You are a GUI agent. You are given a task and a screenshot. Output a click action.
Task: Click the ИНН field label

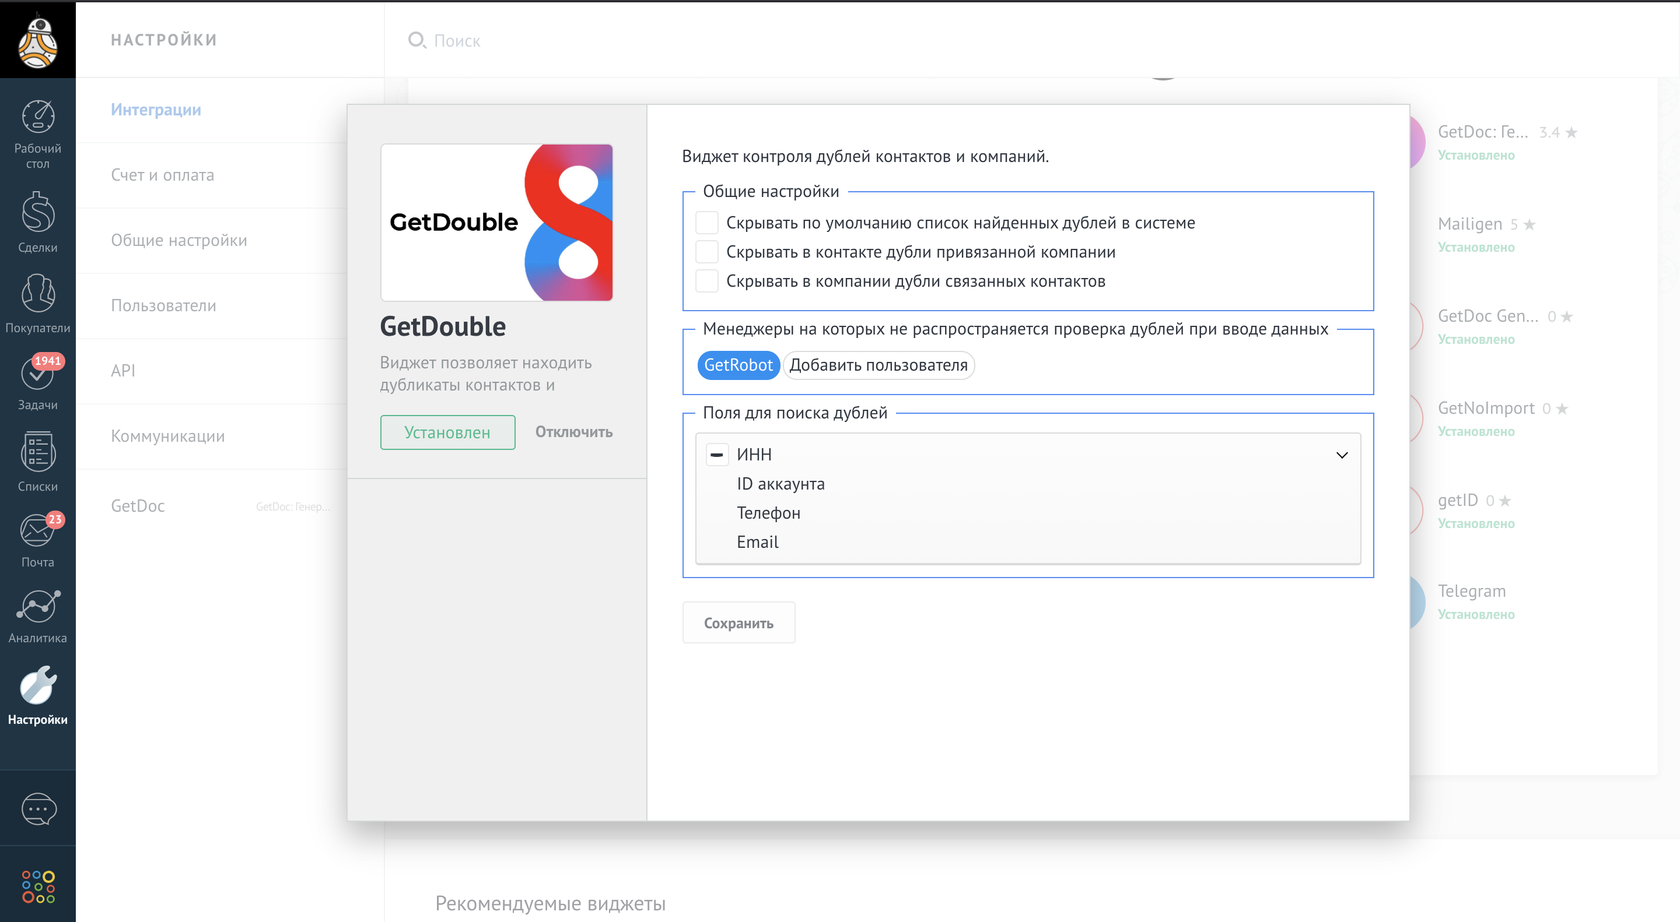point(754,454)
